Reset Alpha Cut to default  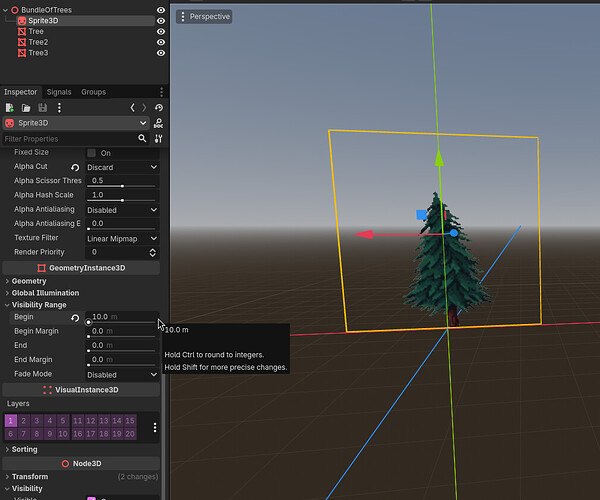[x=75, y=167]
